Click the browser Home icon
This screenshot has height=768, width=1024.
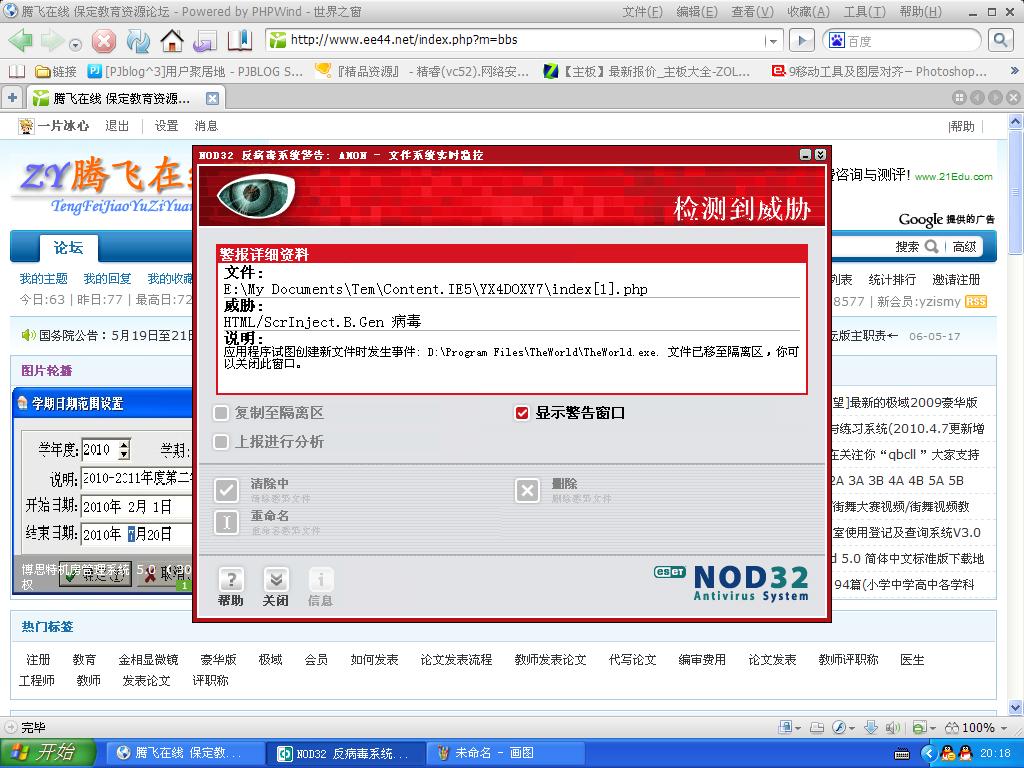tap(172, 41)
